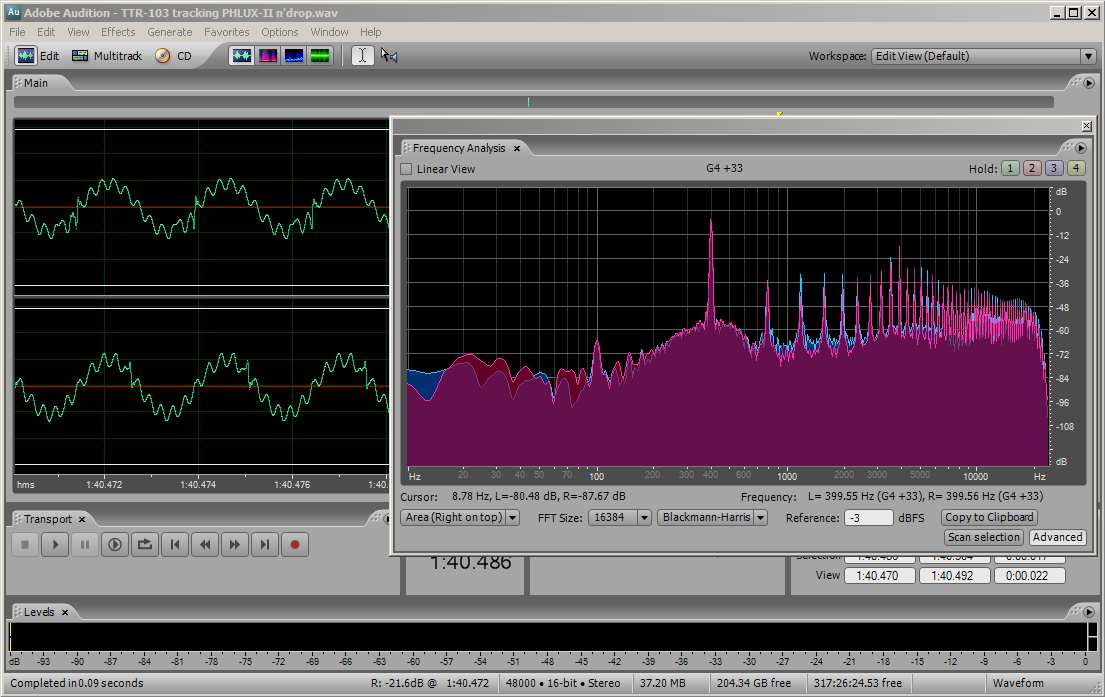Click View end time field 1:40.492
The height and width of the screenshot is (697, 1105).
954,576
